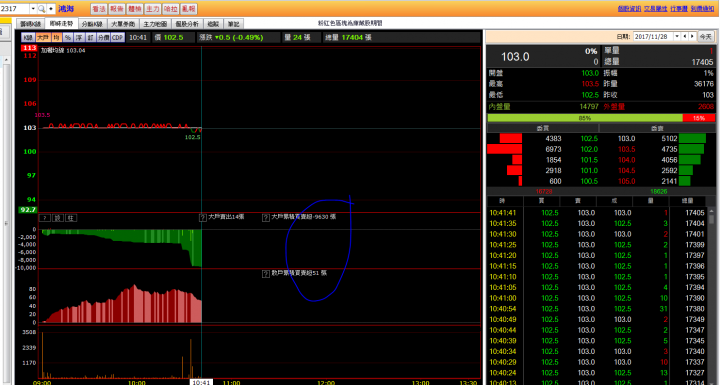Toggle the 大戶 chart button
Image resolution: width=720 pixels, height=385 pixels.
[x=43, y=38]
